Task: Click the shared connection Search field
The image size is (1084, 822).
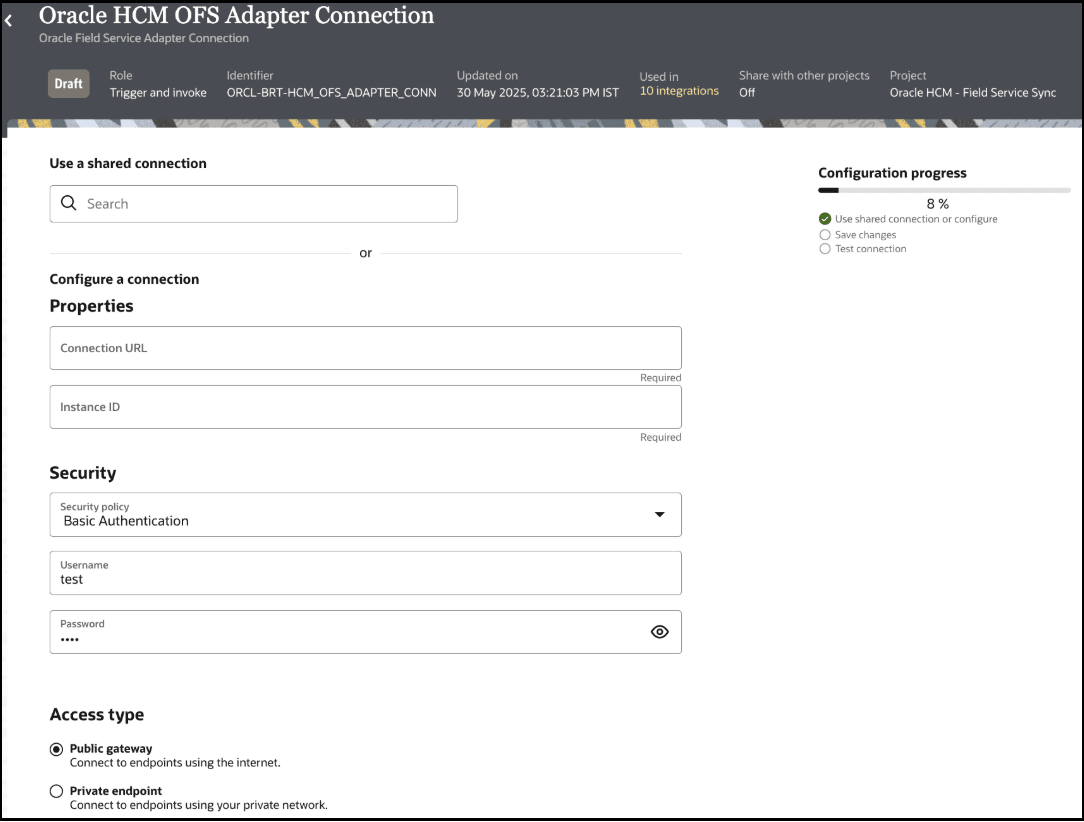Action: click(x=254, y=204)
